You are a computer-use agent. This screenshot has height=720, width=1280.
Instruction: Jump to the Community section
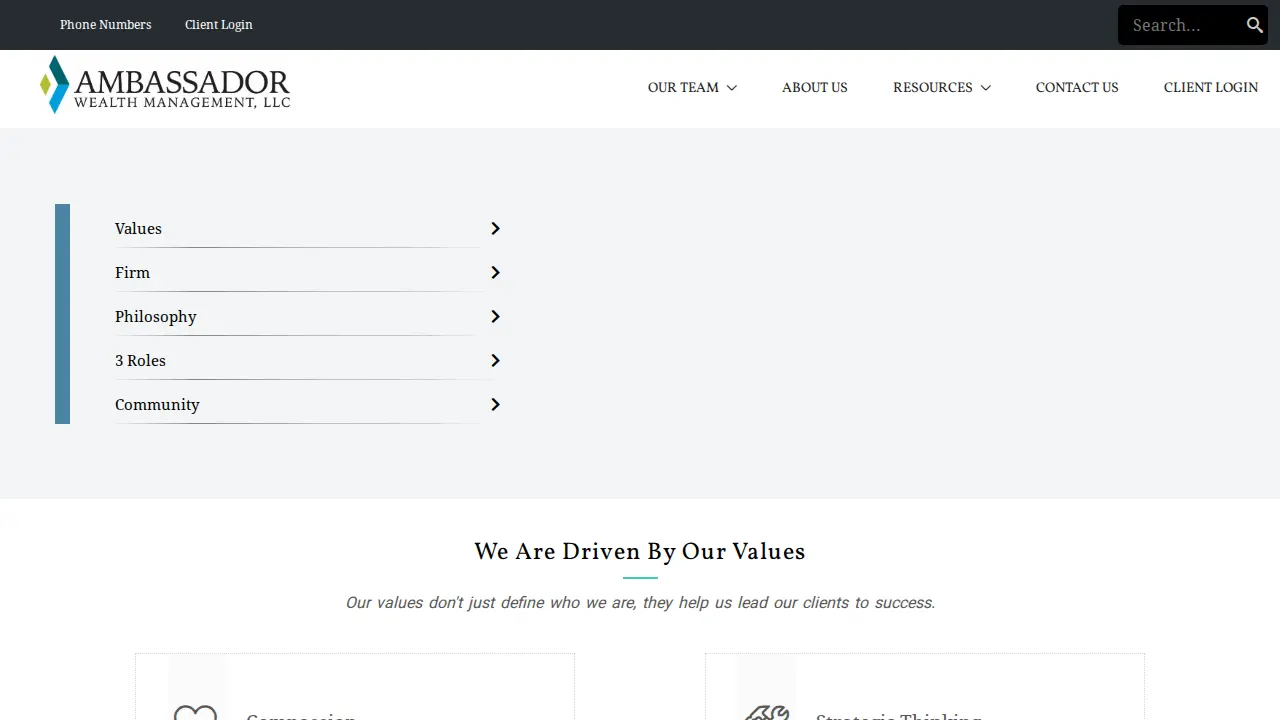(157, 405)
